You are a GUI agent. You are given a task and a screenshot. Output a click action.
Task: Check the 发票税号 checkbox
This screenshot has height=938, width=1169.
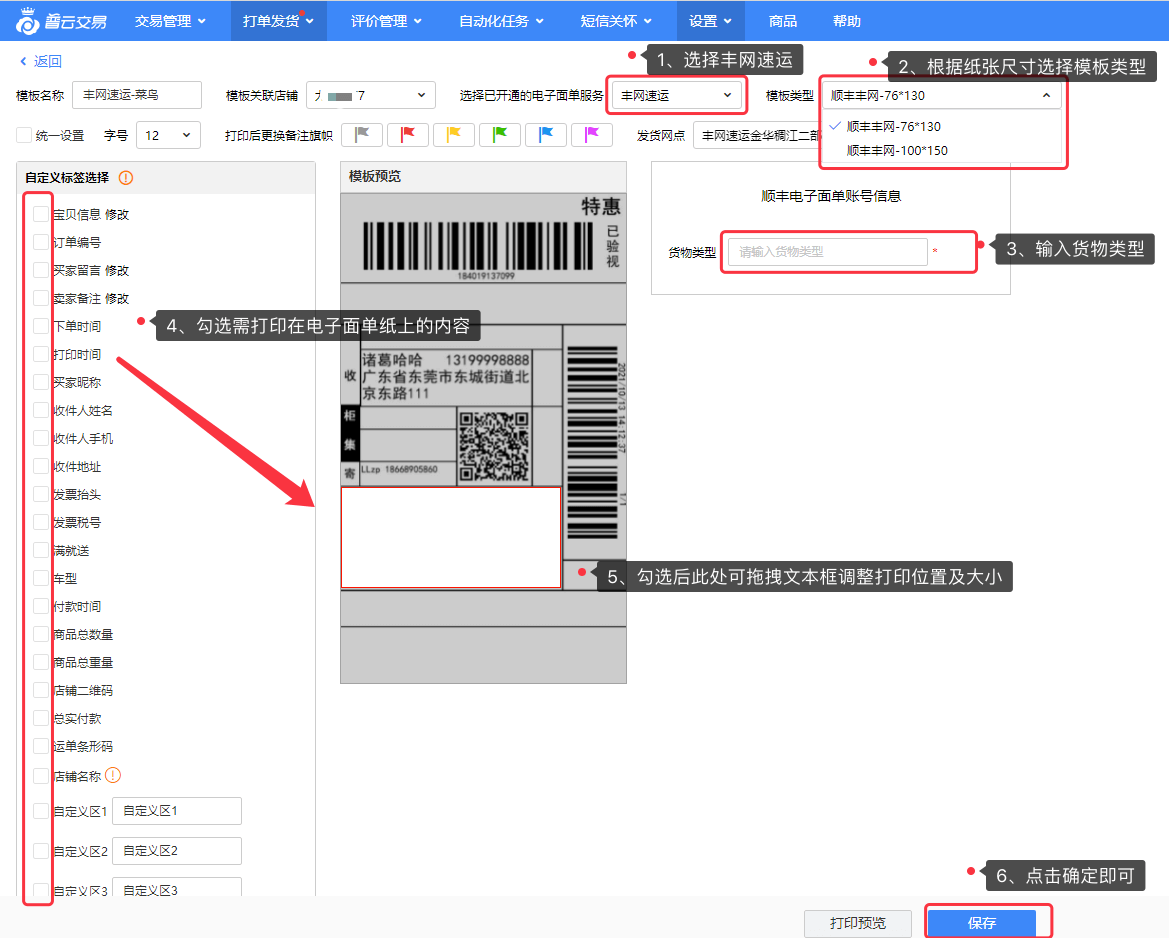(x=40, y=522)
